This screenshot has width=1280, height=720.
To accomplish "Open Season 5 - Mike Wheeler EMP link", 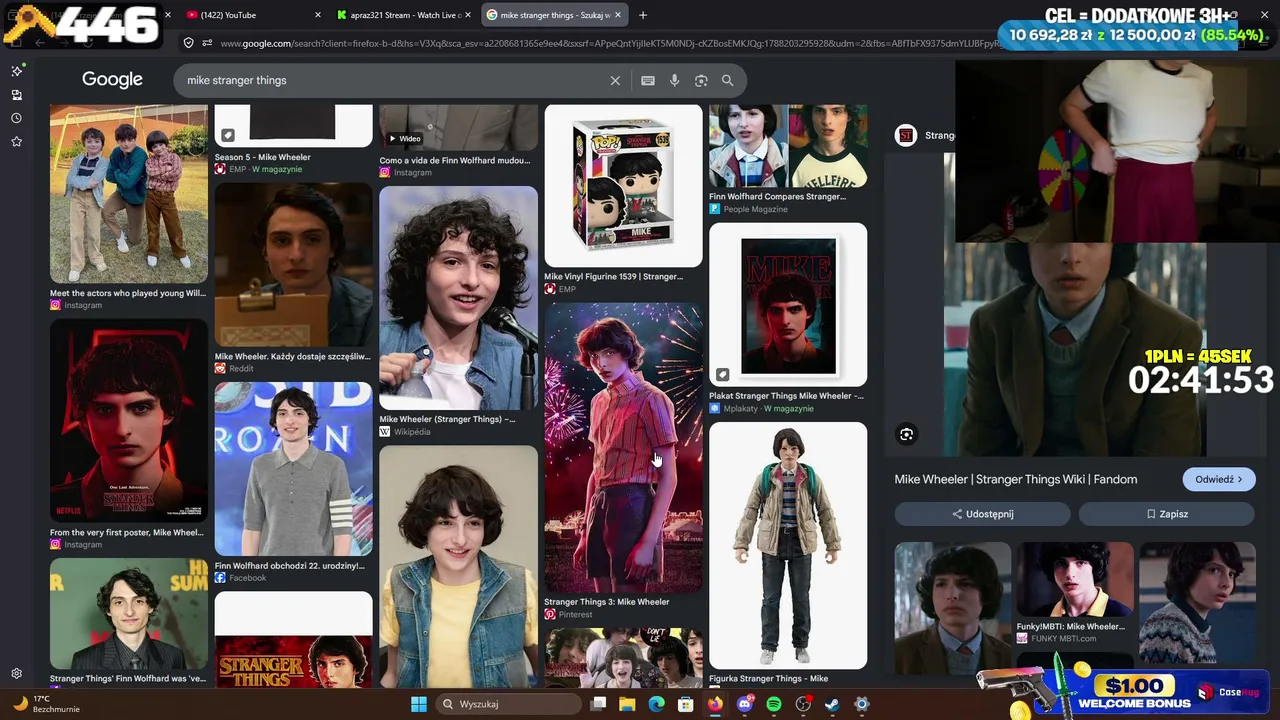I will 263,157.
